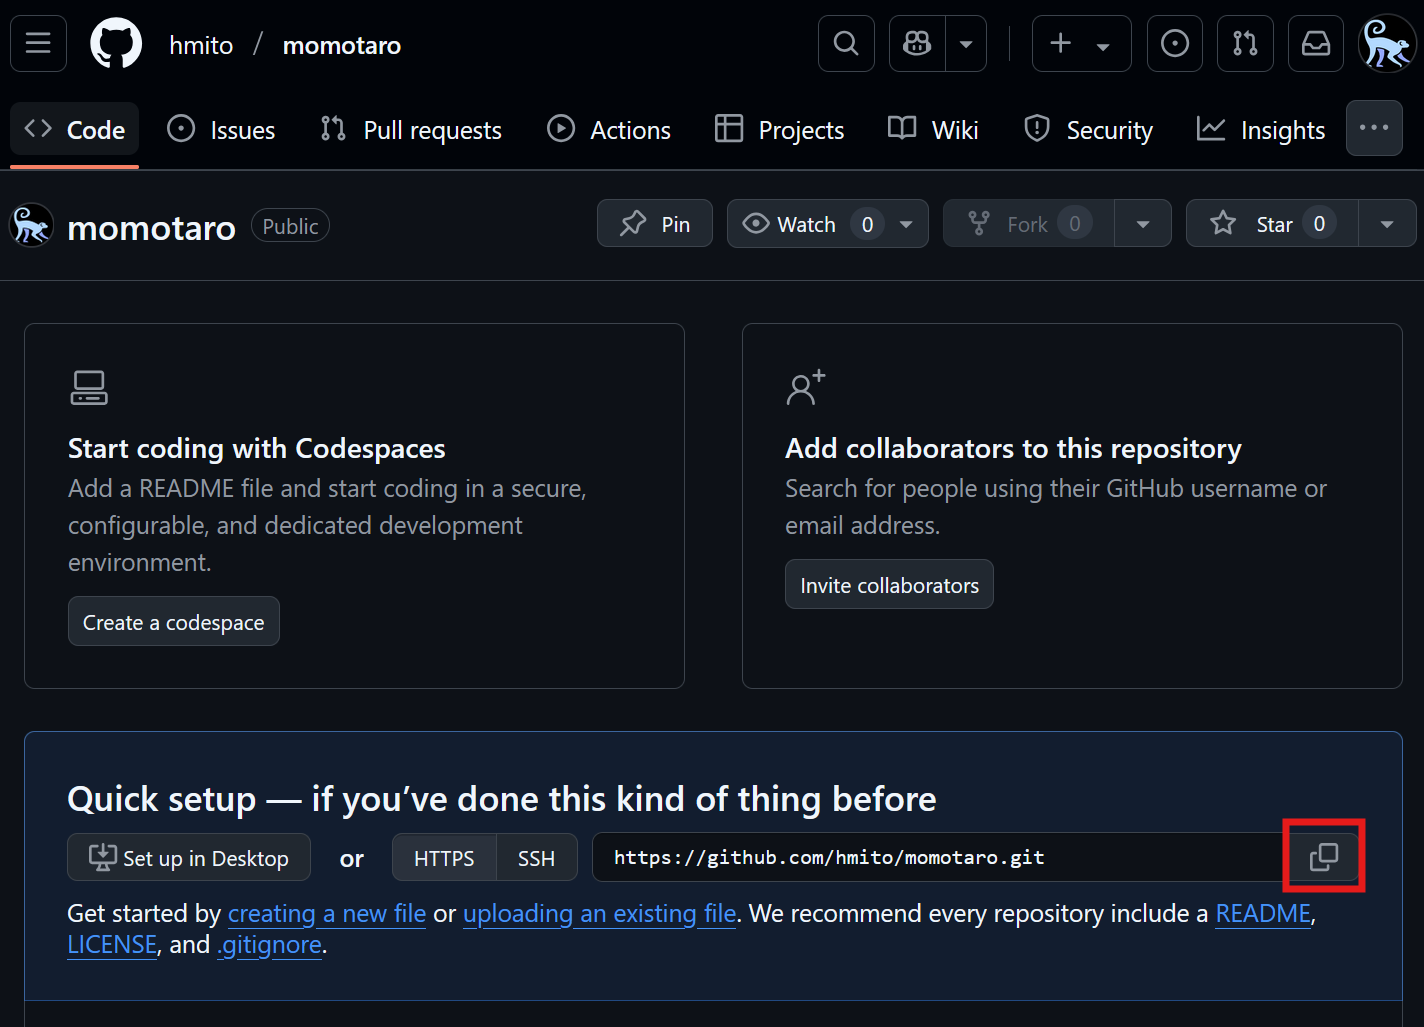Open the Pull requests tab

click(411, 130)
